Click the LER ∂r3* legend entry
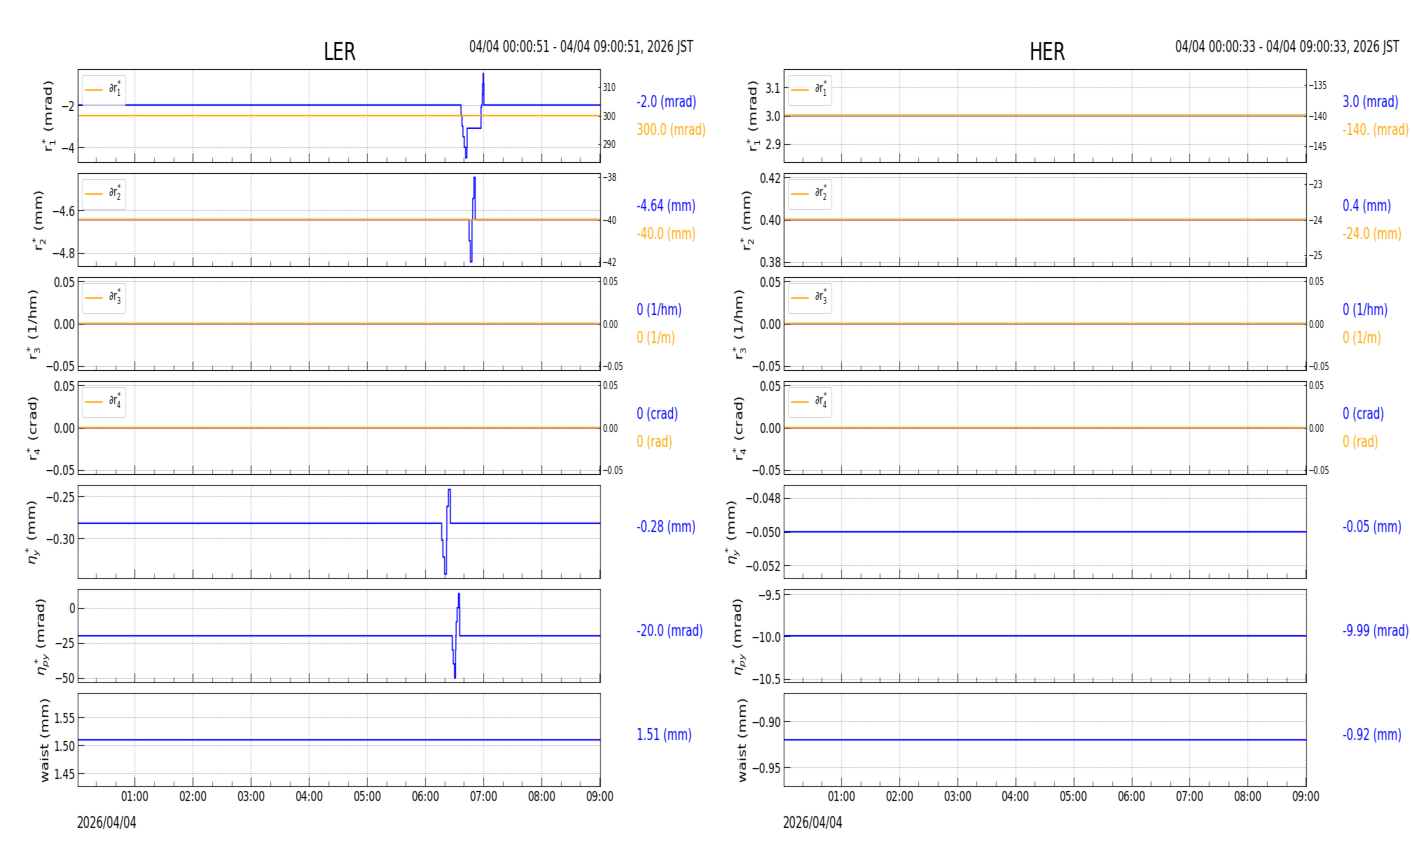Image resolution: width=1412 pixels, height=864 pixels. [104, 297]
